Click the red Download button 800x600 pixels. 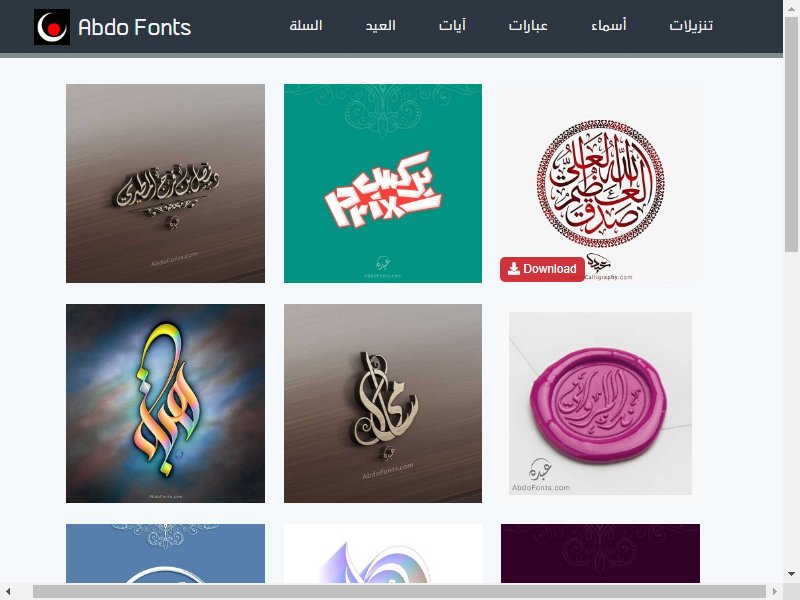pos(542,269)
